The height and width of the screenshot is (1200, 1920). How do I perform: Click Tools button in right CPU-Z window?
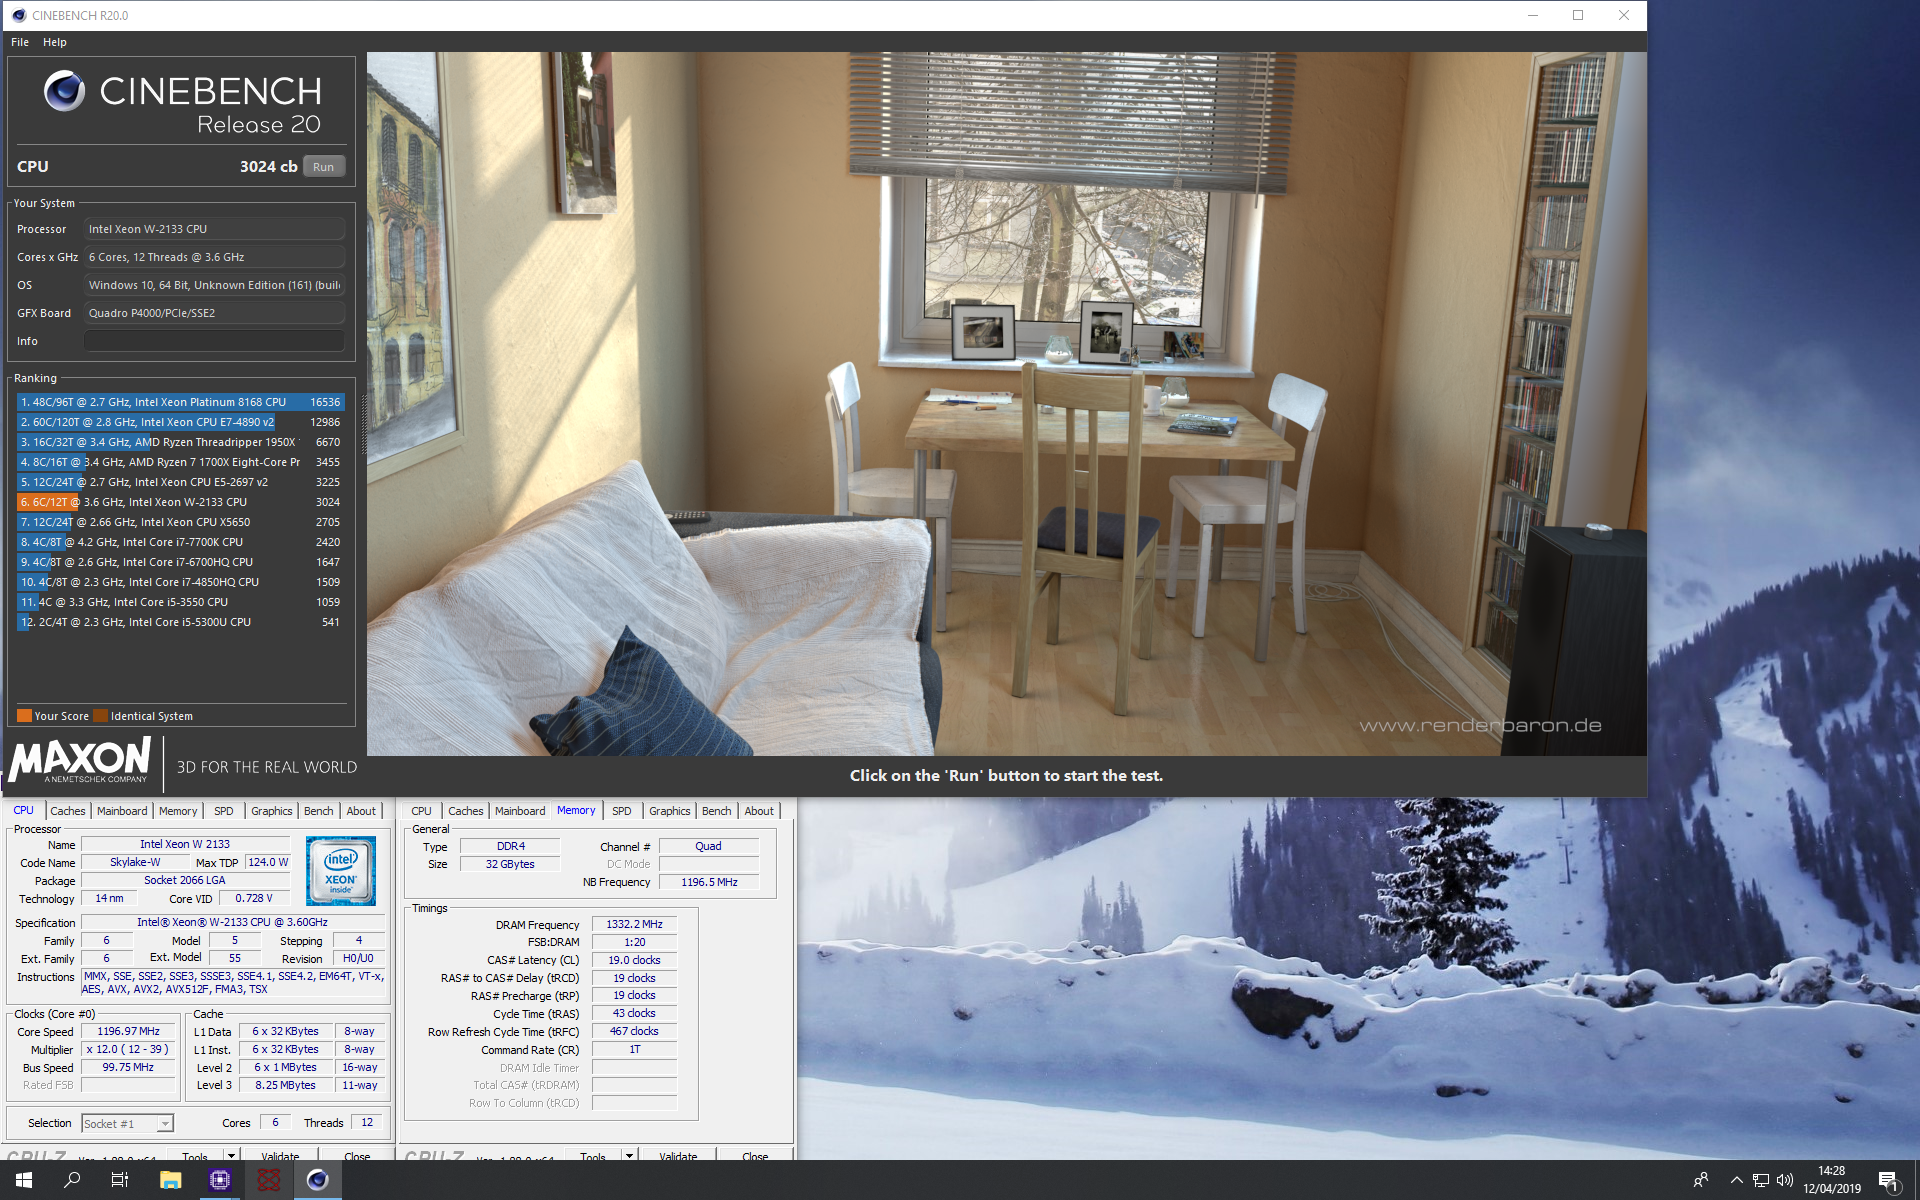pos(593,1155)
